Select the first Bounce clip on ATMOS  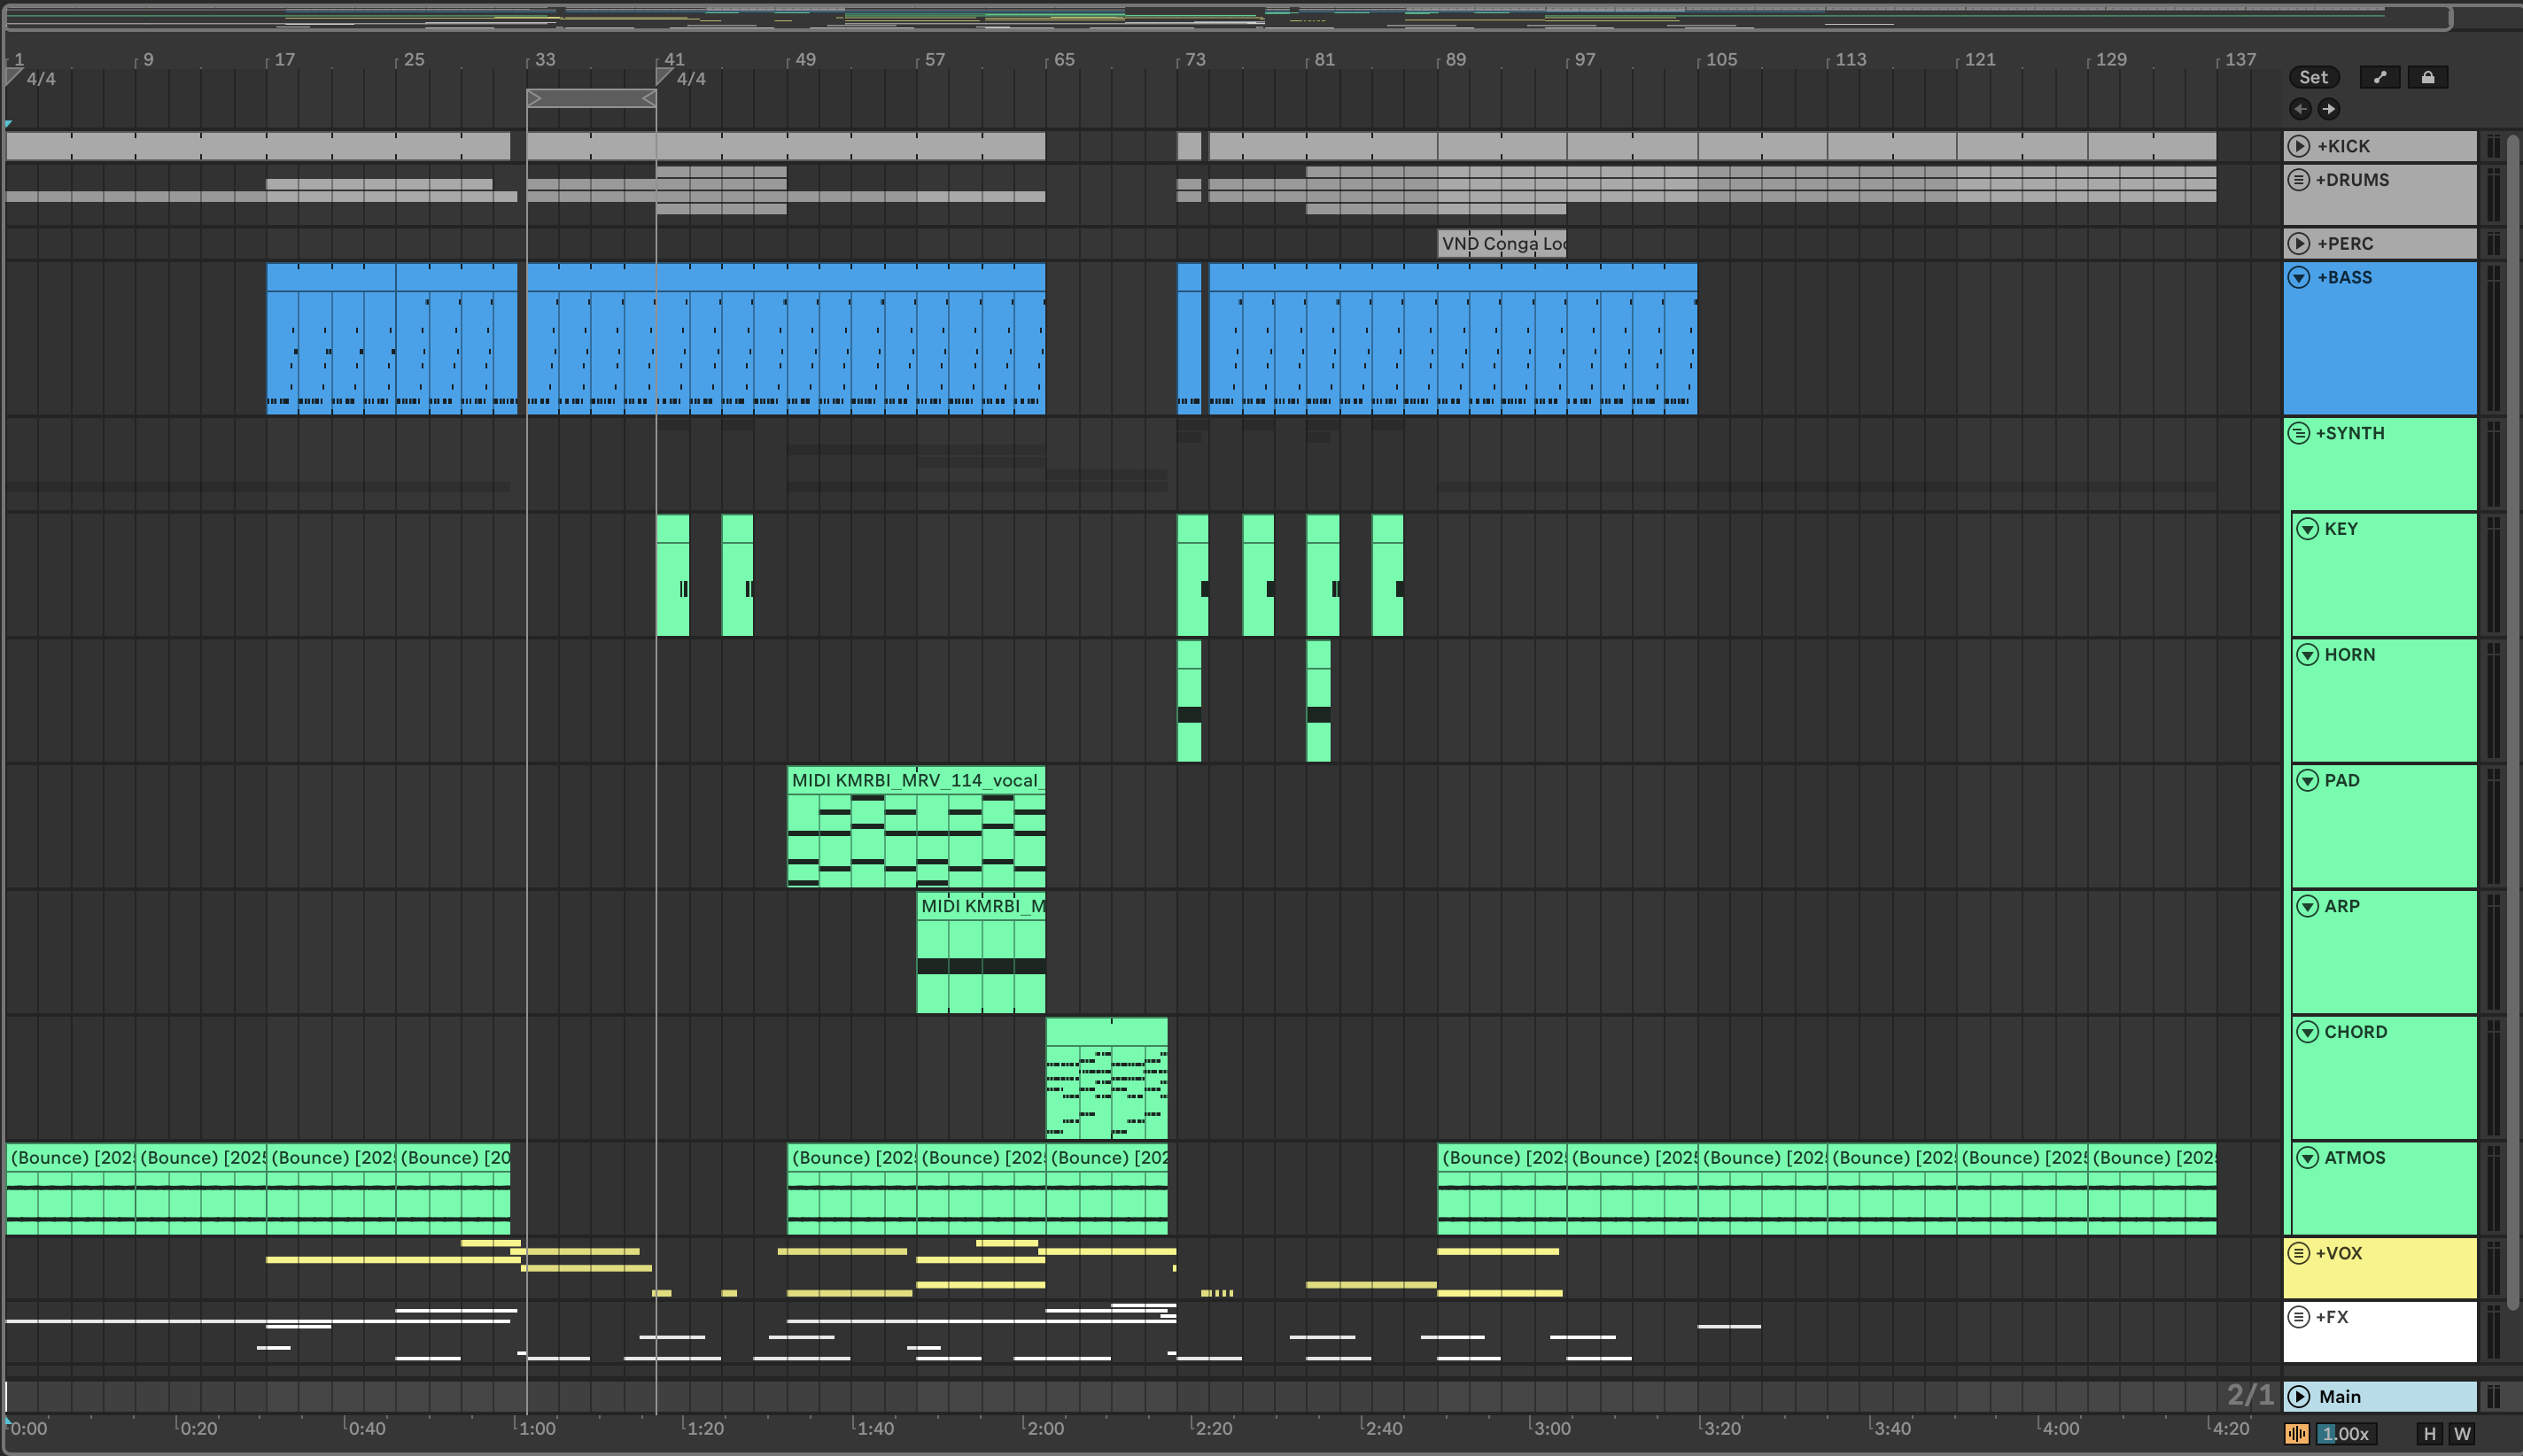[70, 1189]
